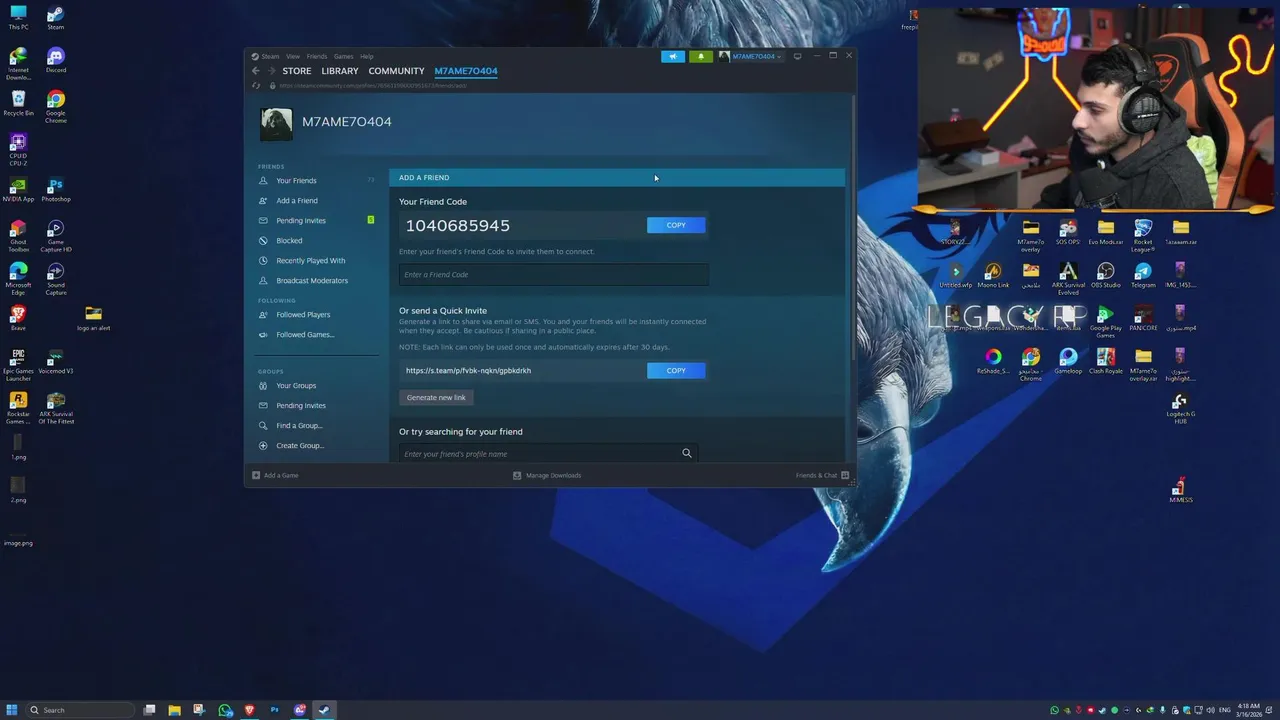Click the Windows Start button
Viewport: 1280px width, 720px height.
pos(13,710)
